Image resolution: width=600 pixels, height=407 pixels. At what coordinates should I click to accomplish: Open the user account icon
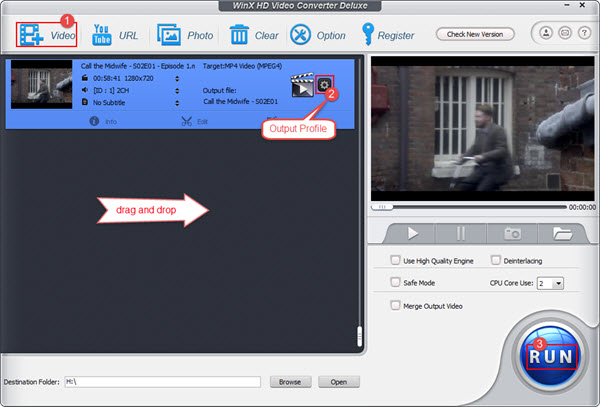click(x=546, y=33)
